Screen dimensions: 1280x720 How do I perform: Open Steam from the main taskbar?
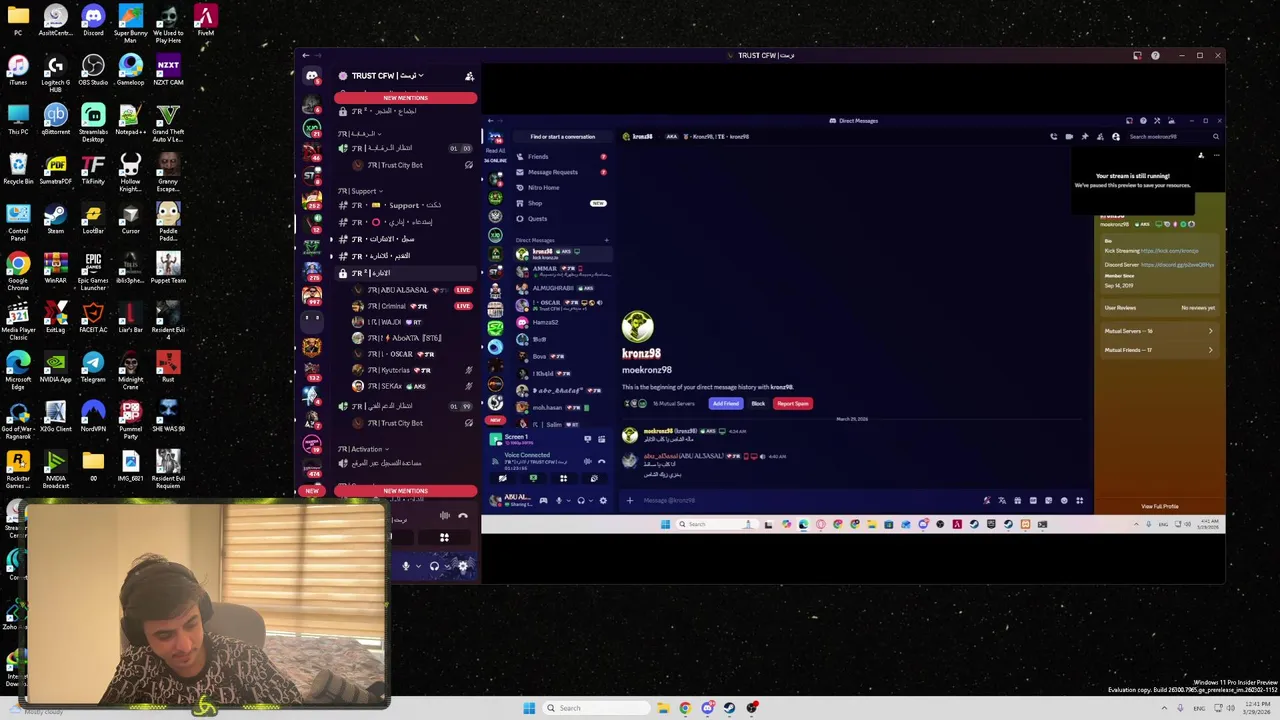730,708
